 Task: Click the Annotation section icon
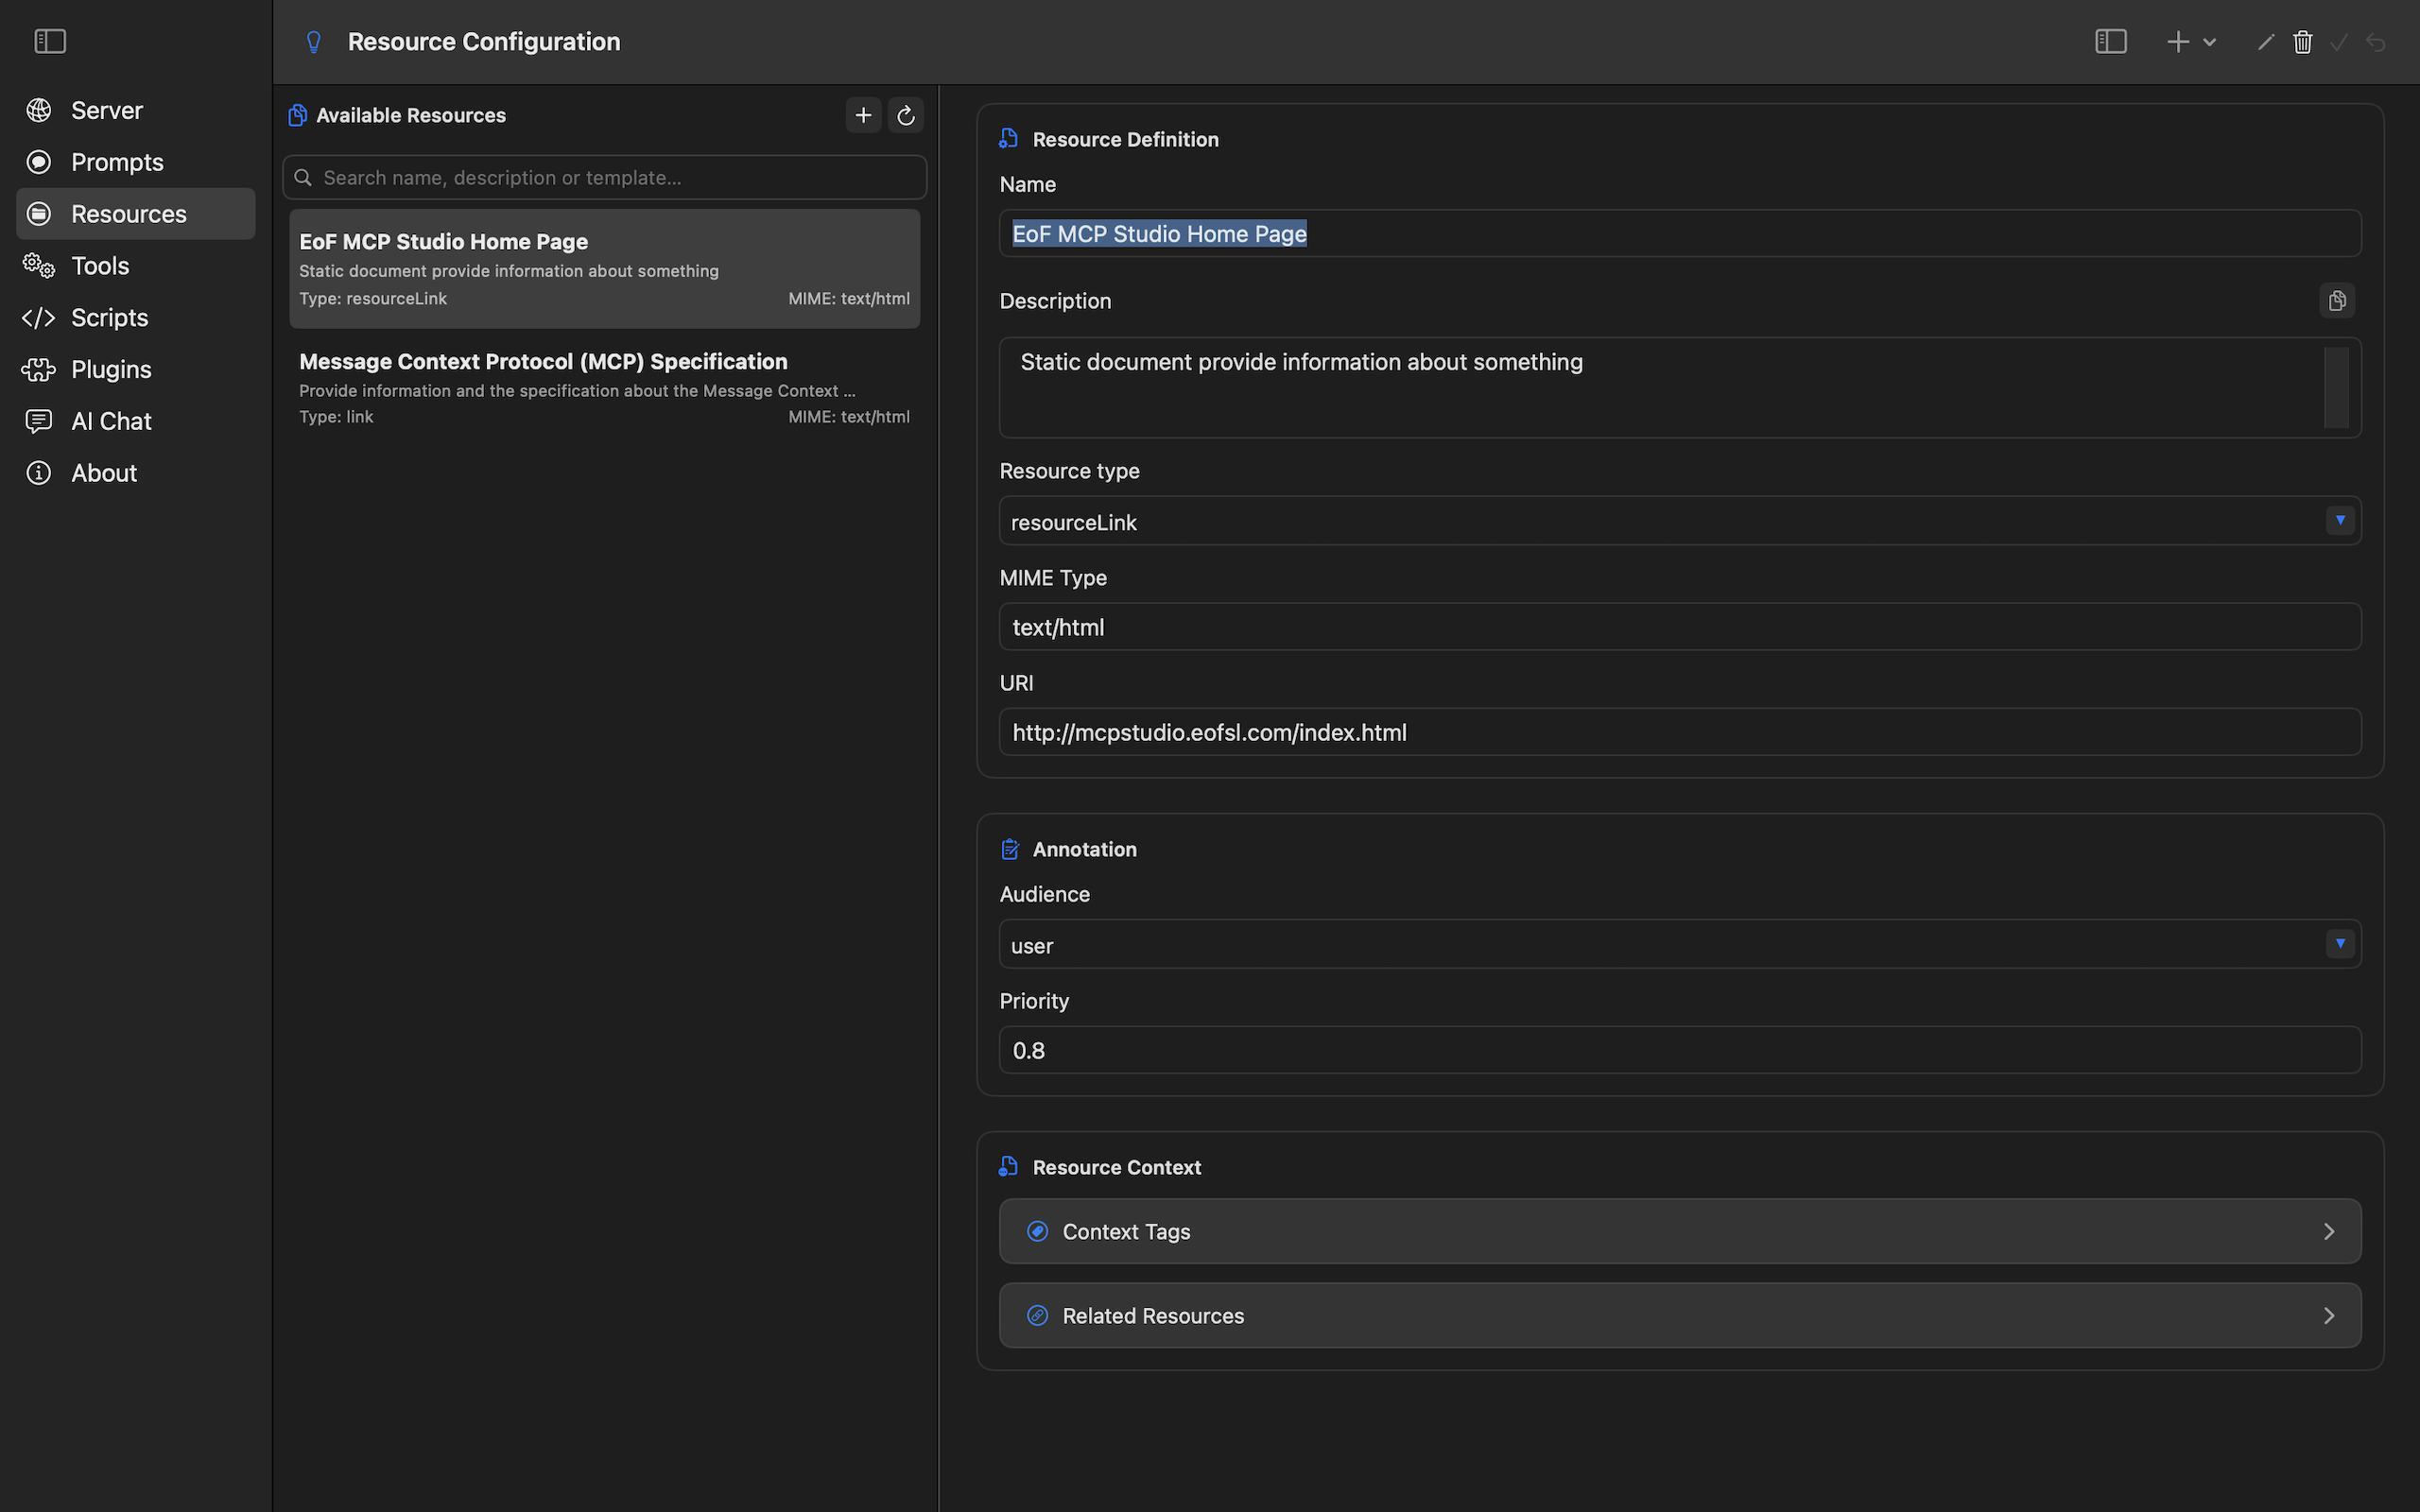[x=1010, y=850]
